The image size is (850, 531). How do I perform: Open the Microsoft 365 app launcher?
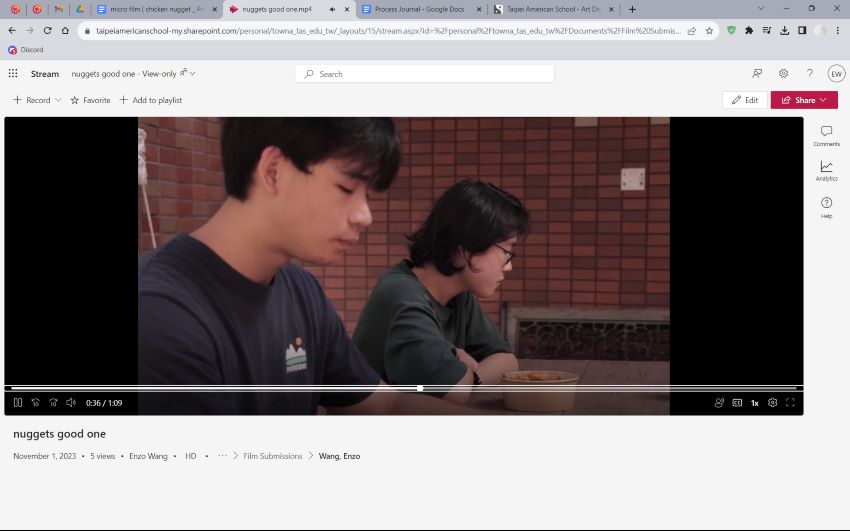point(13,73)
